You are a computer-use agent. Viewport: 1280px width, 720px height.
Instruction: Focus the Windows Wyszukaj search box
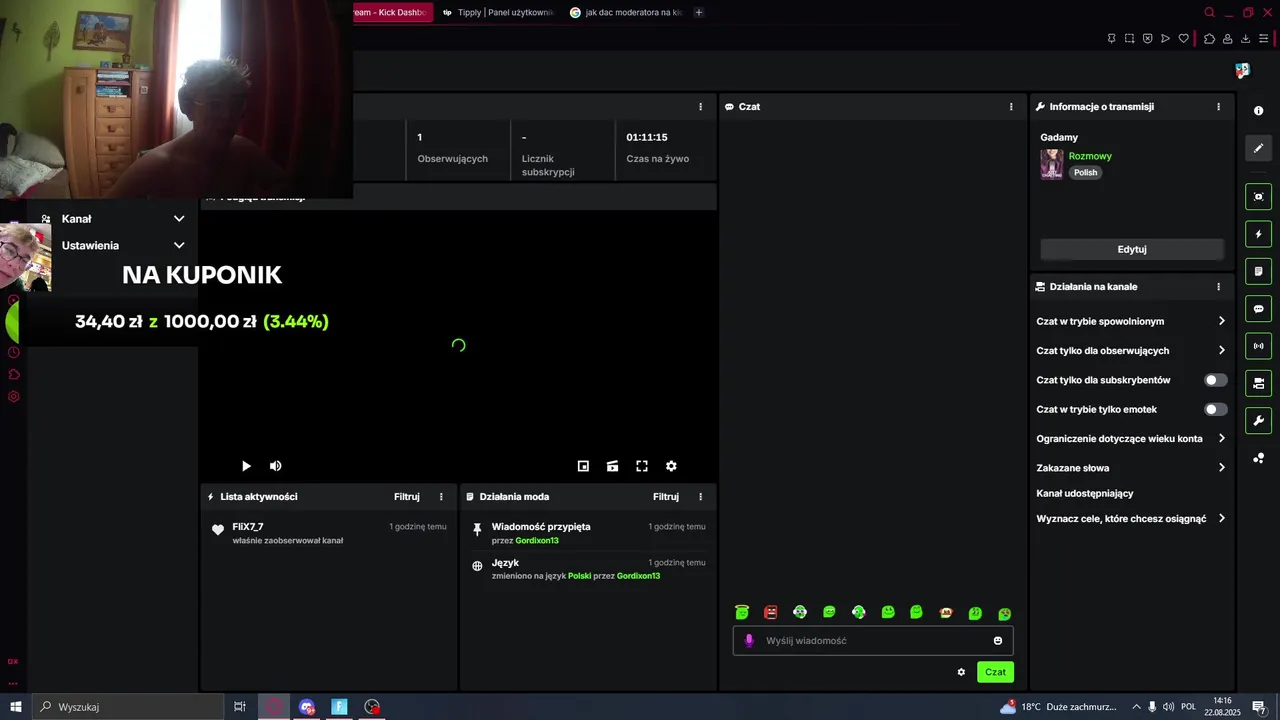pyautogui.click(x=128, y=707)
